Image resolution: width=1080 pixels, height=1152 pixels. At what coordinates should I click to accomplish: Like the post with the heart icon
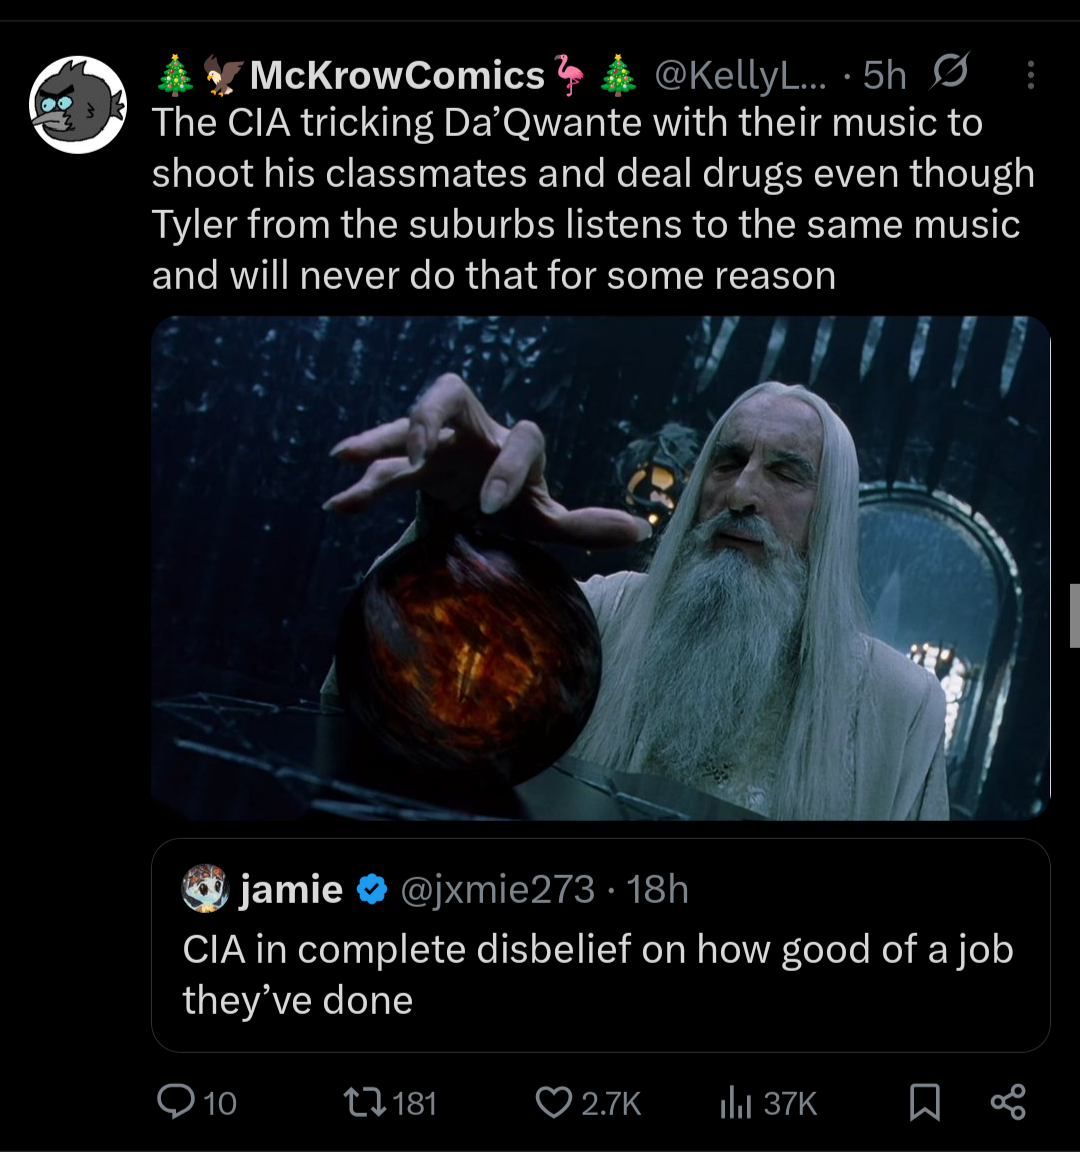[x=553, y=1102]
